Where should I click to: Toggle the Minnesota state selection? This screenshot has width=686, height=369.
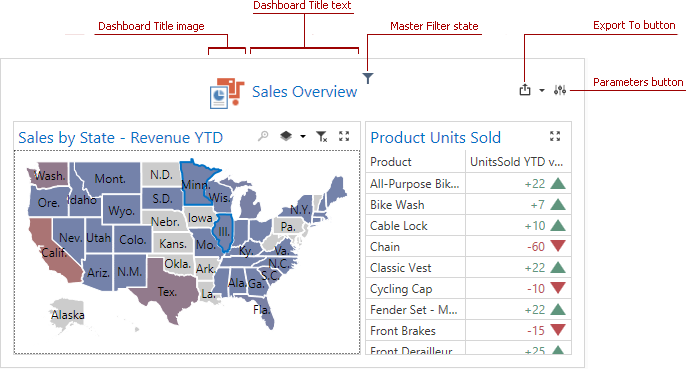pyautogui.click(x=194, y=184)
